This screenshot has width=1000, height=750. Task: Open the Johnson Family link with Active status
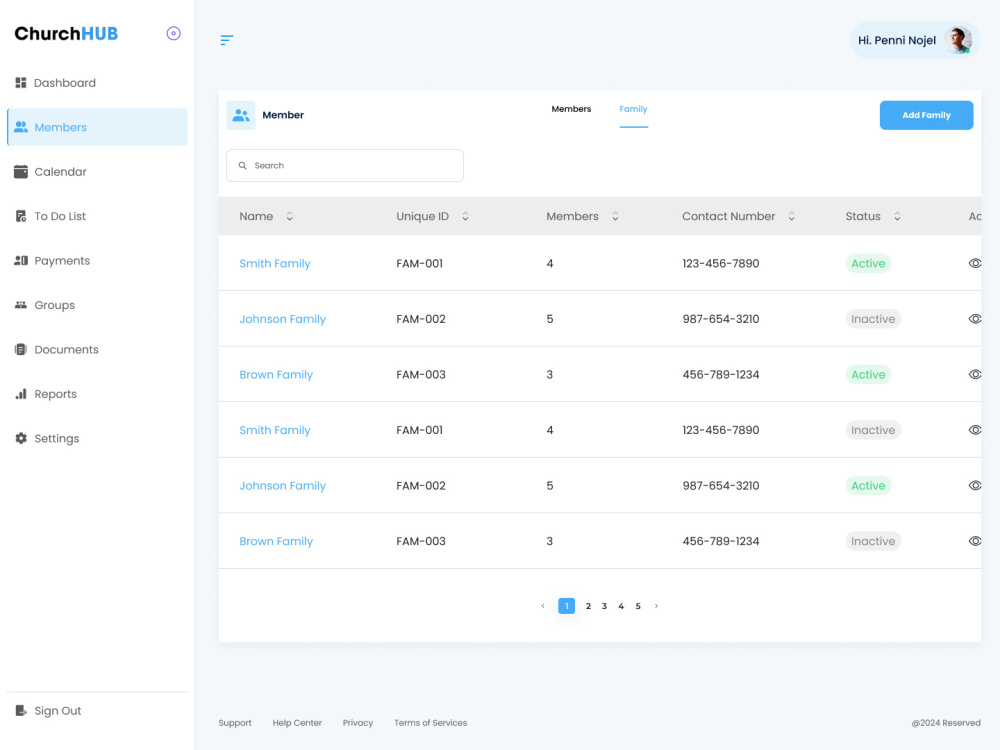[x=283, y=485]
